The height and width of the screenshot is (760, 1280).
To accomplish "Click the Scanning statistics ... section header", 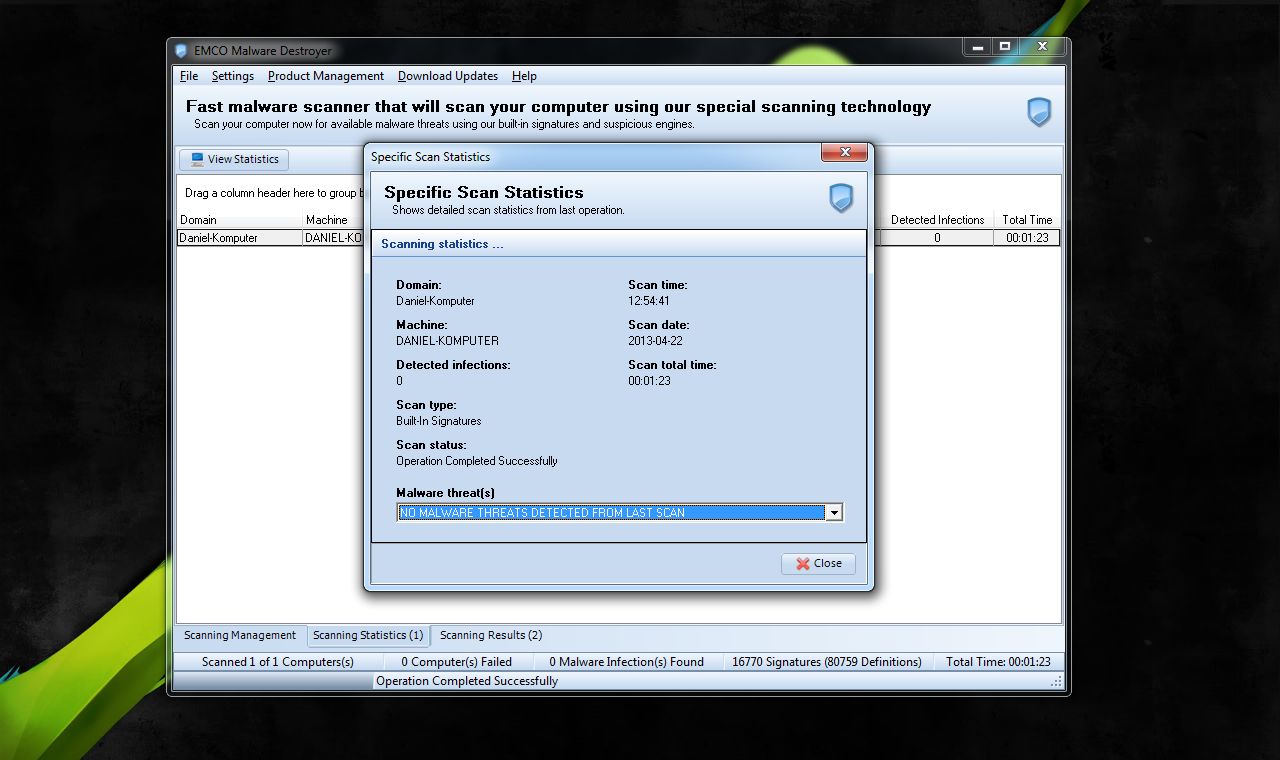I will [x=442, y=244].
